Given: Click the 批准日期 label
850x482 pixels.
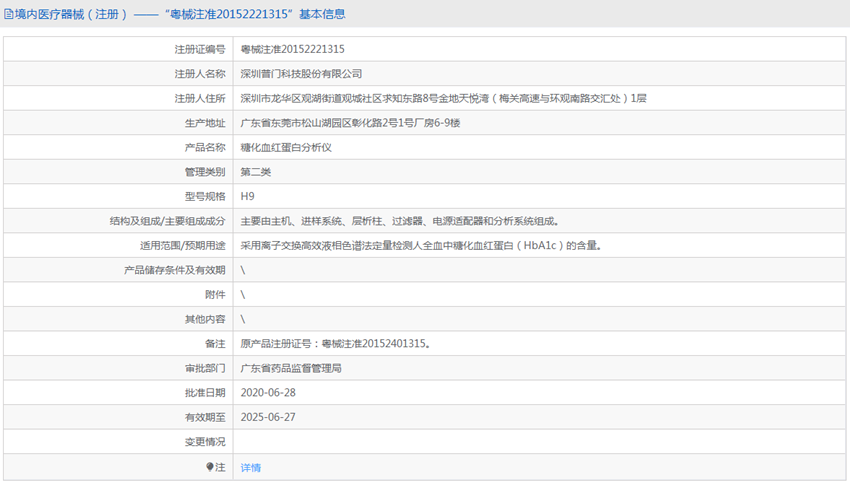Looking at the screenshot, I should [205, 393].
